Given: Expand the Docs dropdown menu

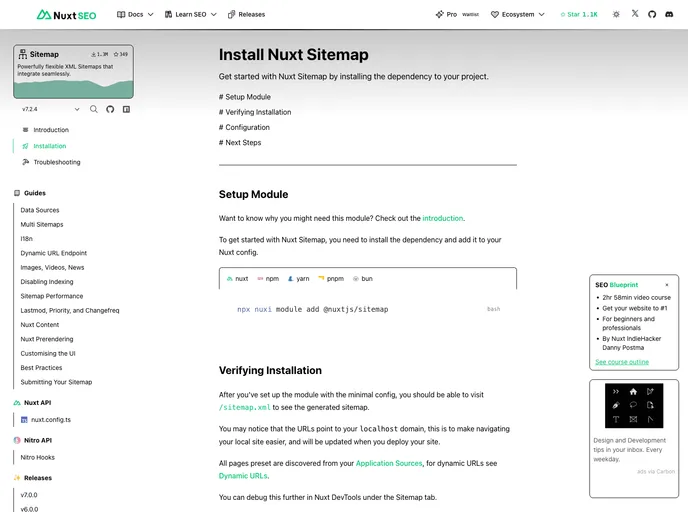Looking at the screenshot, I should 135,14.
